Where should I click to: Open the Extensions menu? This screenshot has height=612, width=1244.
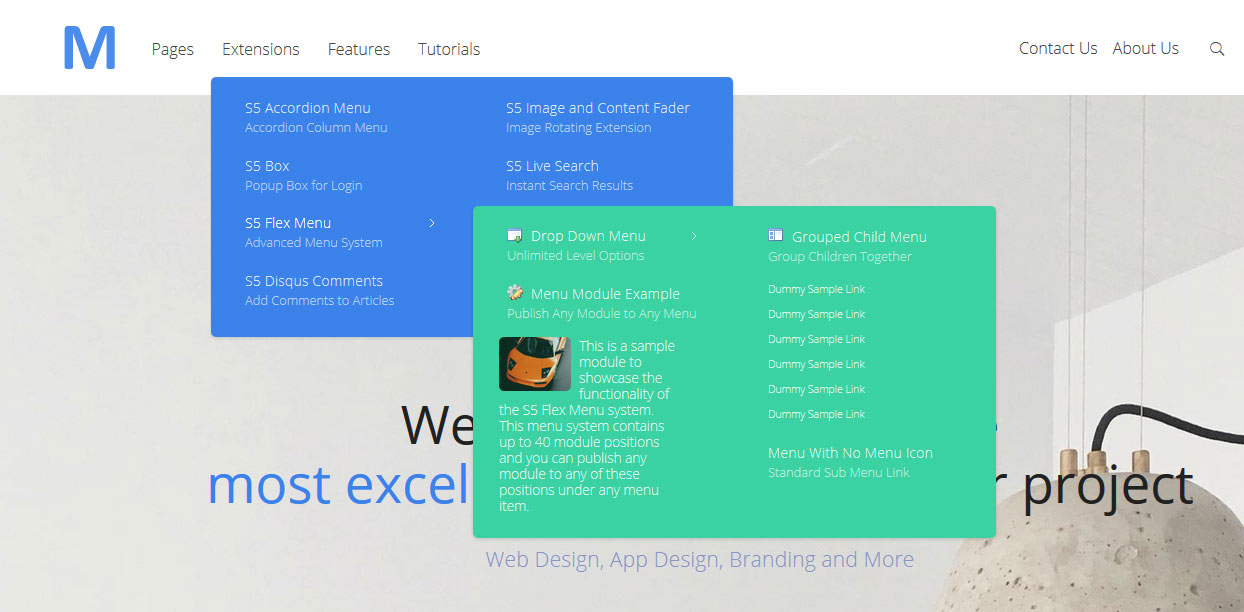point(261,49)
